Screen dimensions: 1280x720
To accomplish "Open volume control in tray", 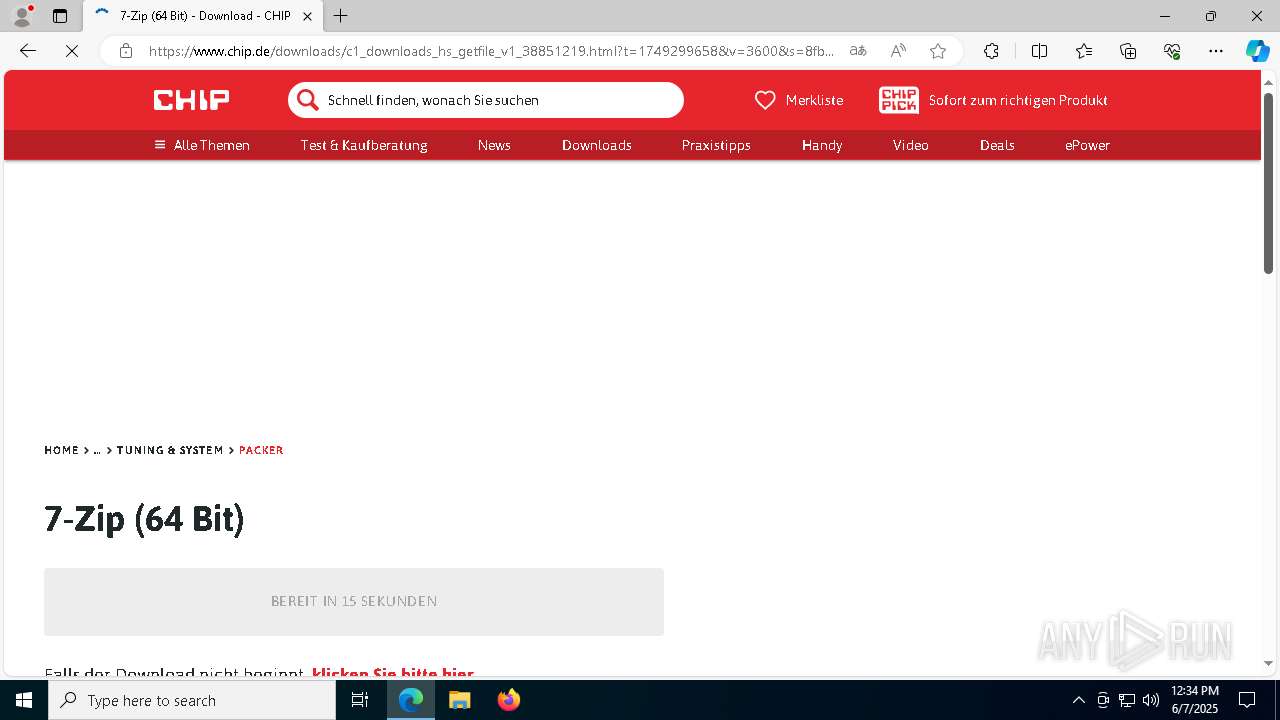I will click(x=1151, y=700).
